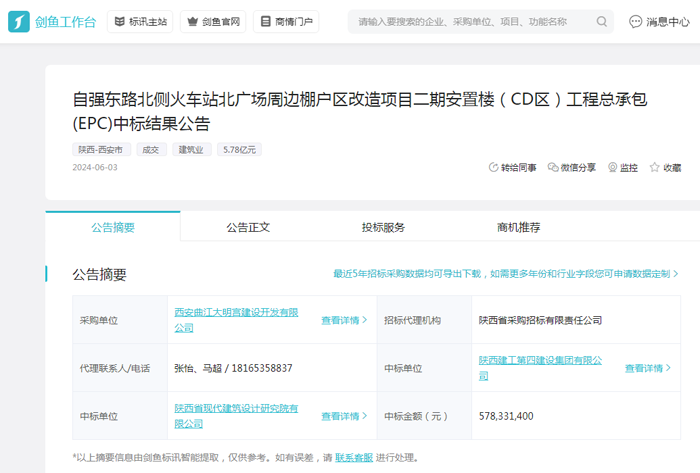Click 转给同事 forward icon

pos(493,168)
